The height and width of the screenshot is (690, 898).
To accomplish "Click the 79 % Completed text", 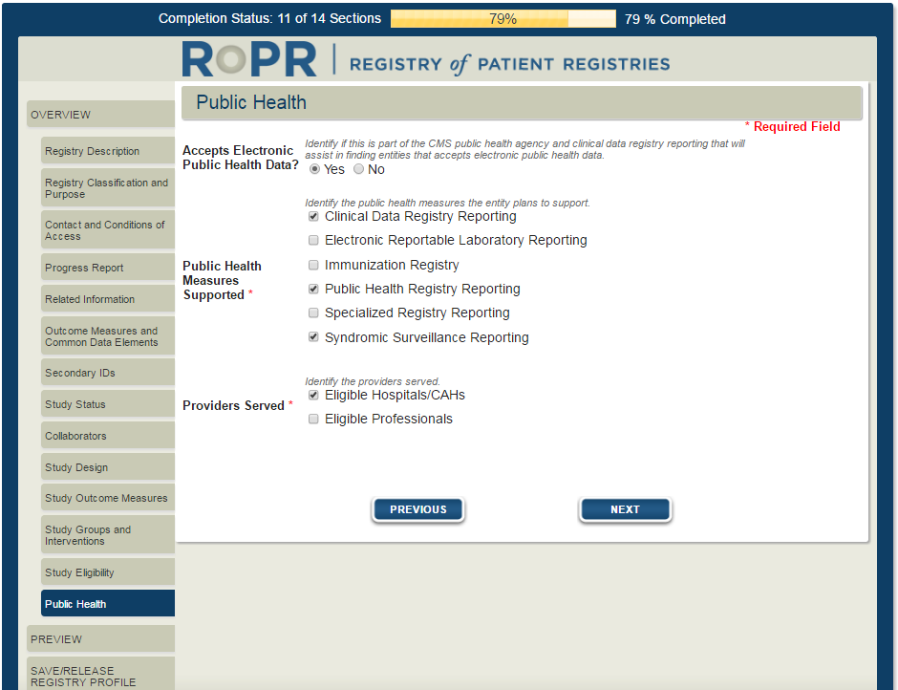I will pyautogui.click(x=675, y=19).
